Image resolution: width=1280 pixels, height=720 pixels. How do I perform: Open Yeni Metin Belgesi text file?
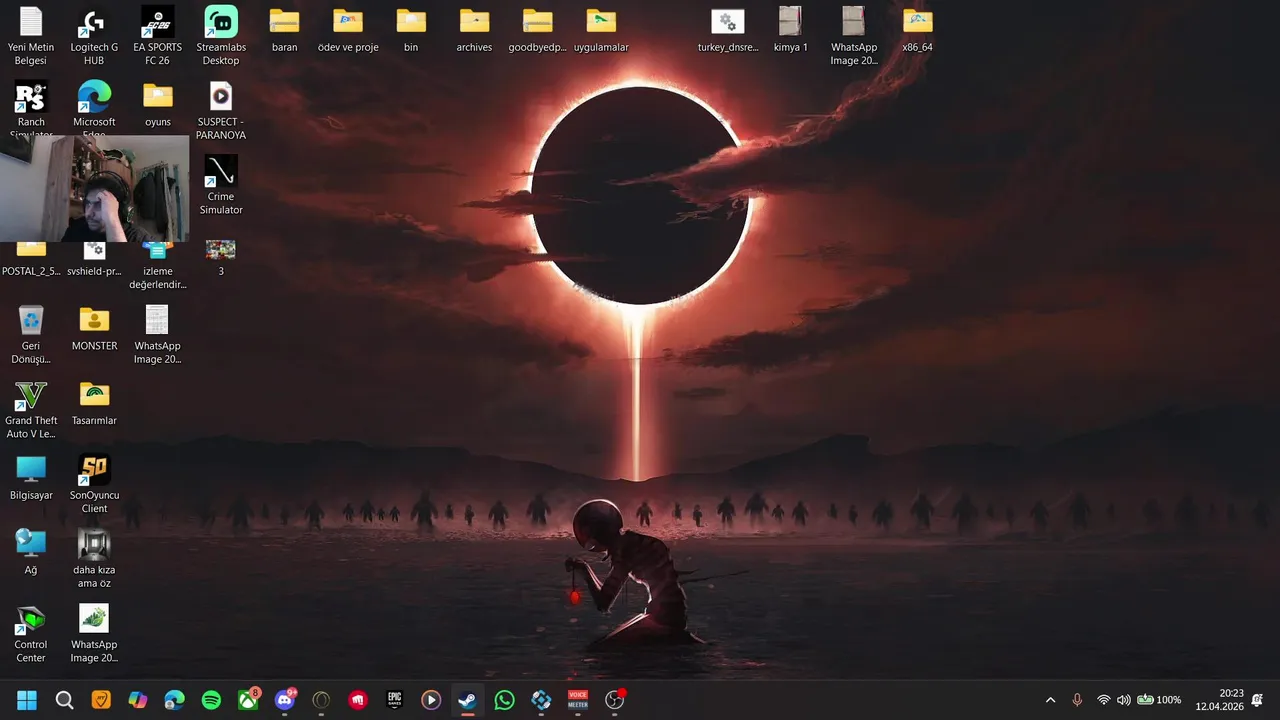(31, 35)
